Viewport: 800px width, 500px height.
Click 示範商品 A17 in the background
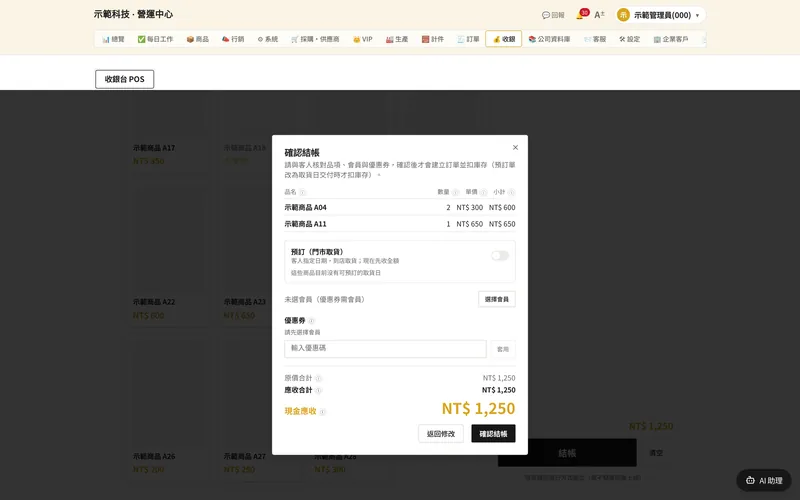click(x=154, y=148)
